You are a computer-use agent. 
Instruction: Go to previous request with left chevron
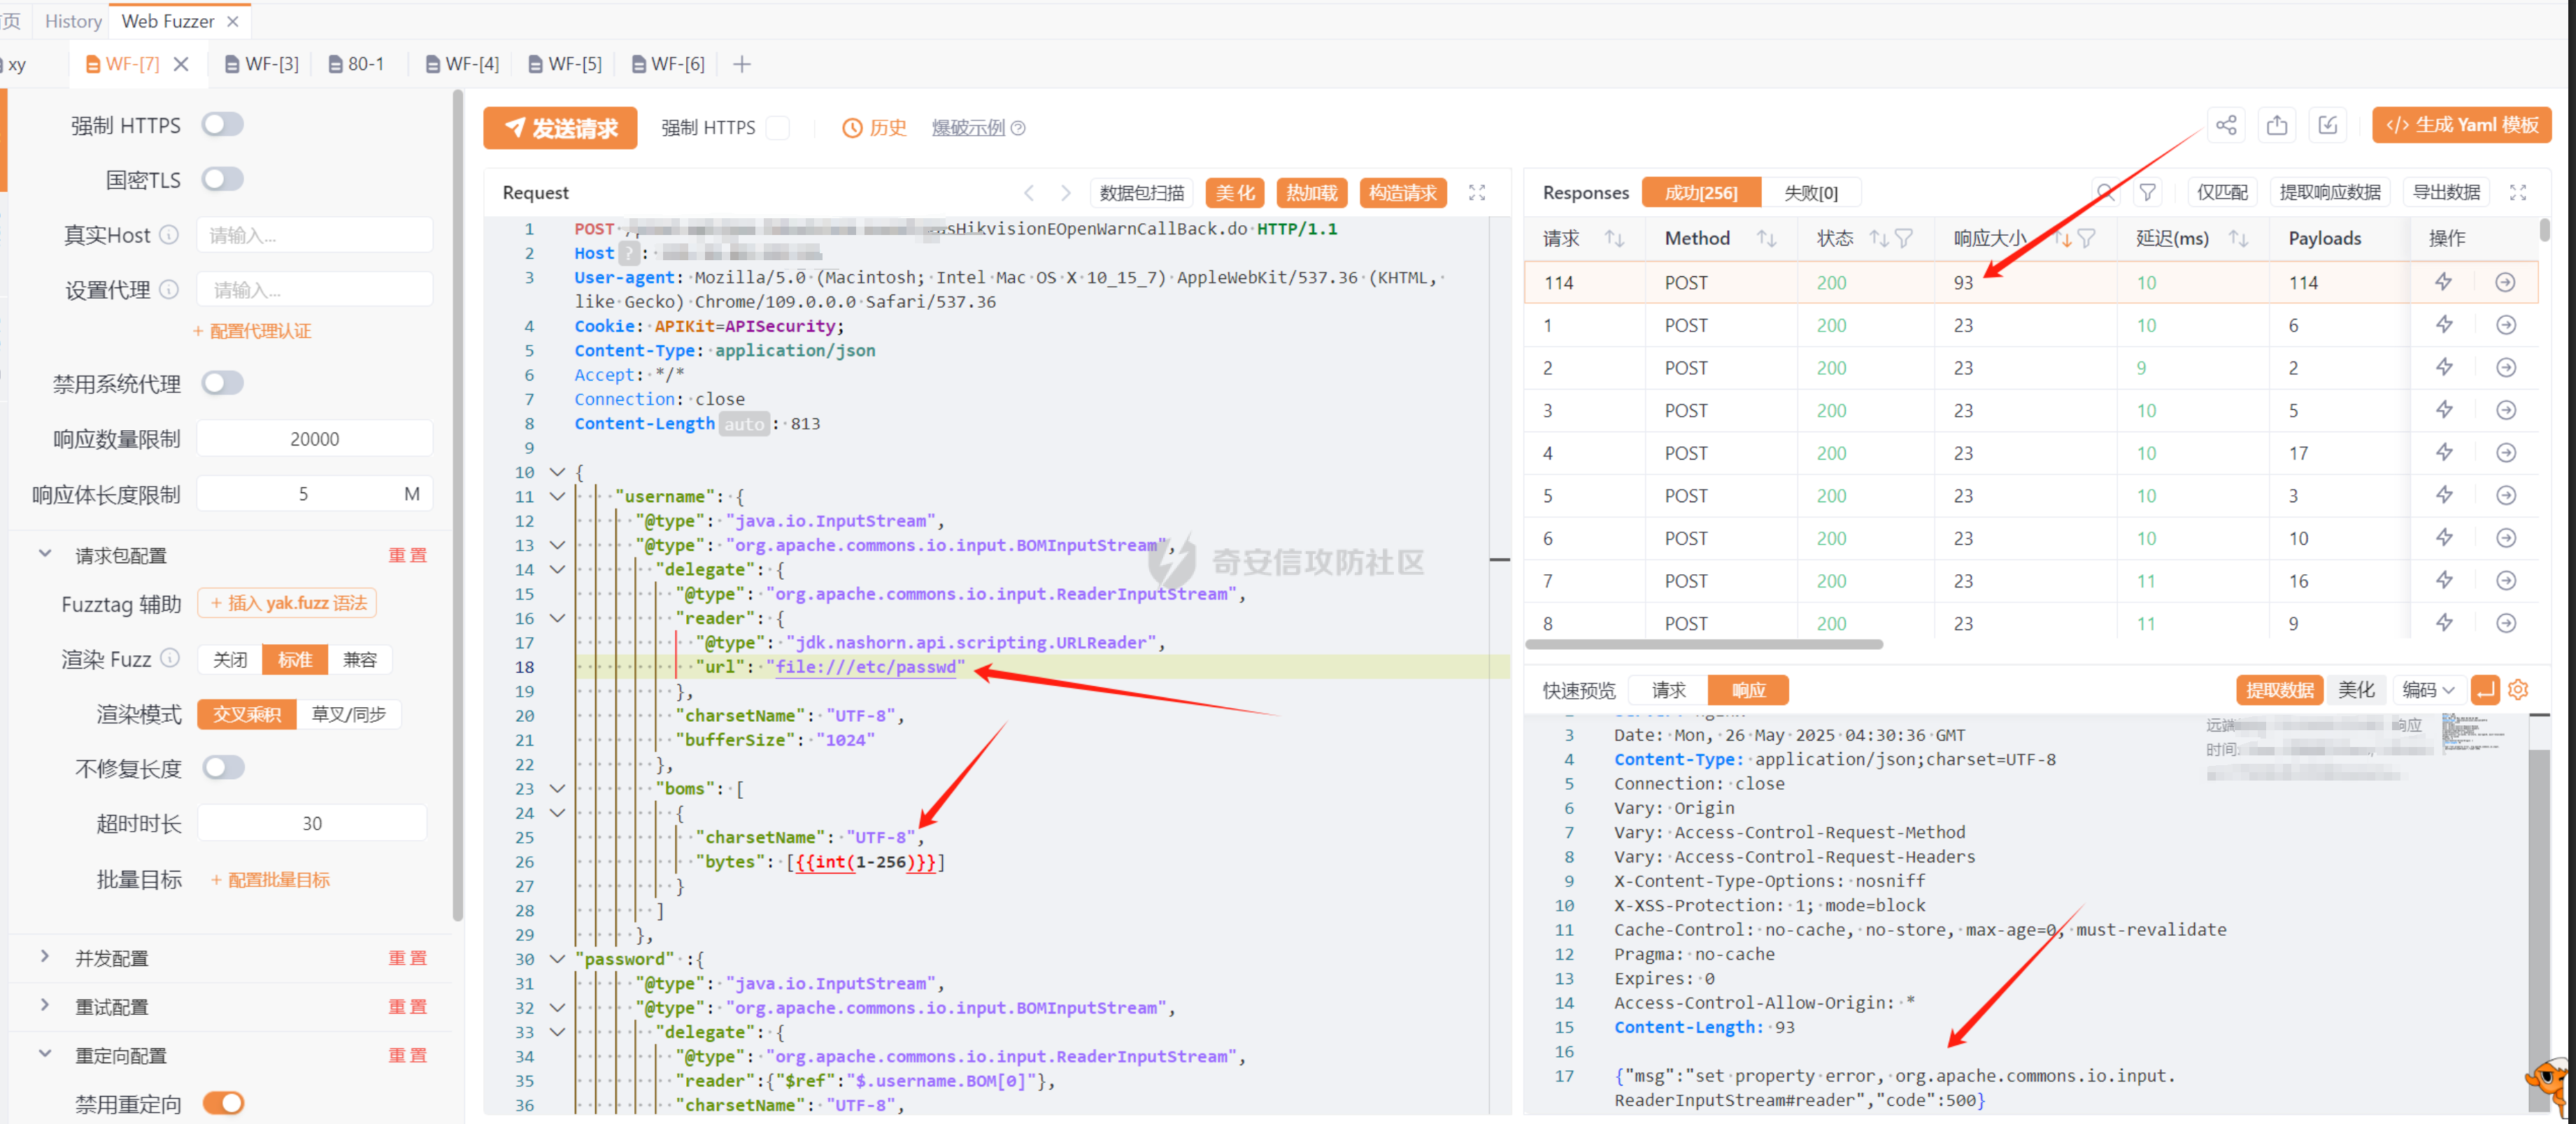pyautogui.click(x=1029, y=193)
